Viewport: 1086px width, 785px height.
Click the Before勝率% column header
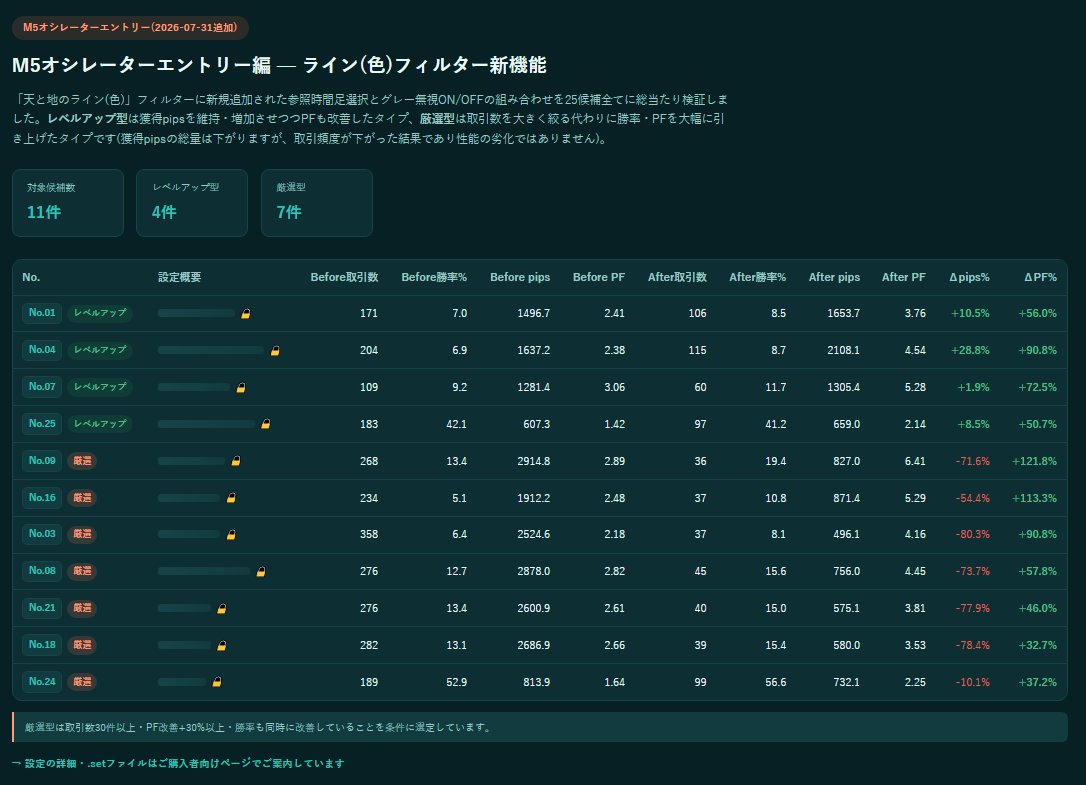tap(434, 277)
